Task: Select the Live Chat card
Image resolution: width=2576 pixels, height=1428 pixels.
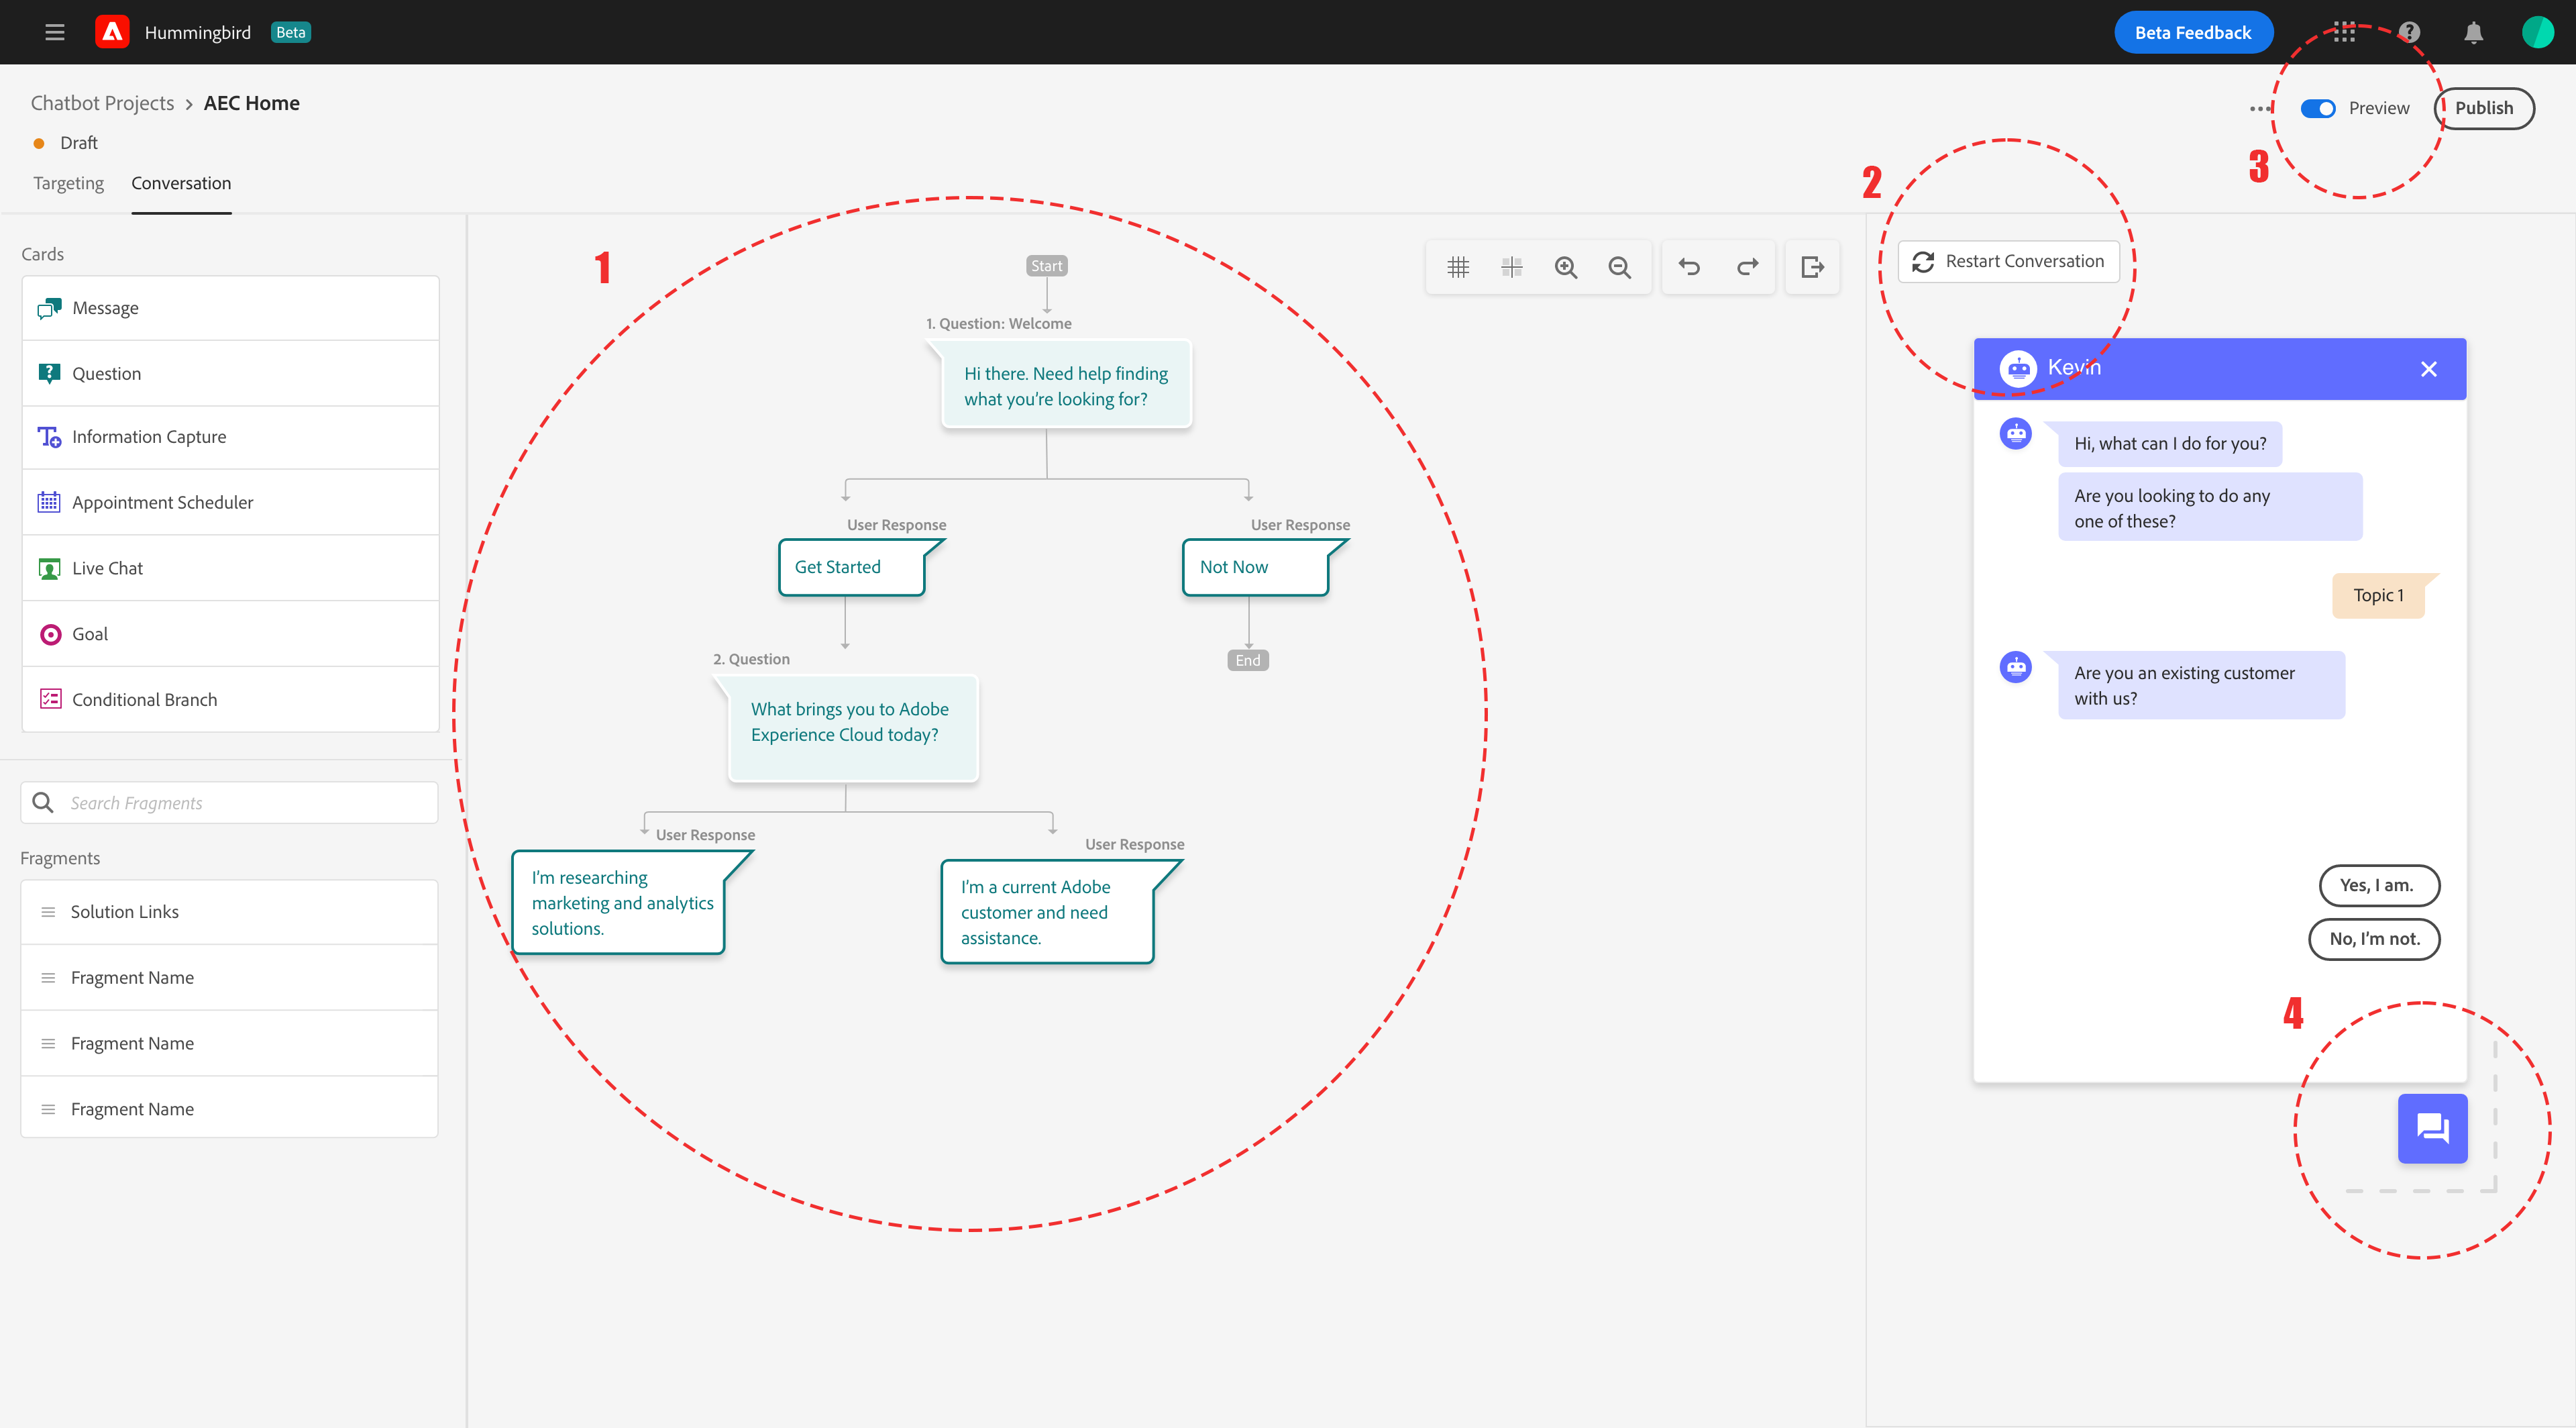Action: pos(230,568)
